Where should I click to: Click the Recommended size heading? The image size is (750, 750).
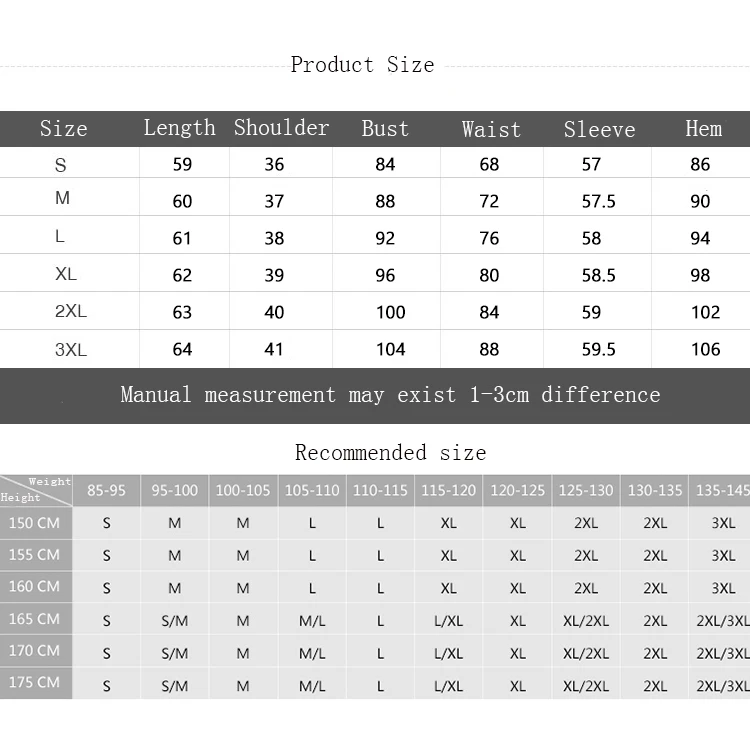tap(390, 453)
